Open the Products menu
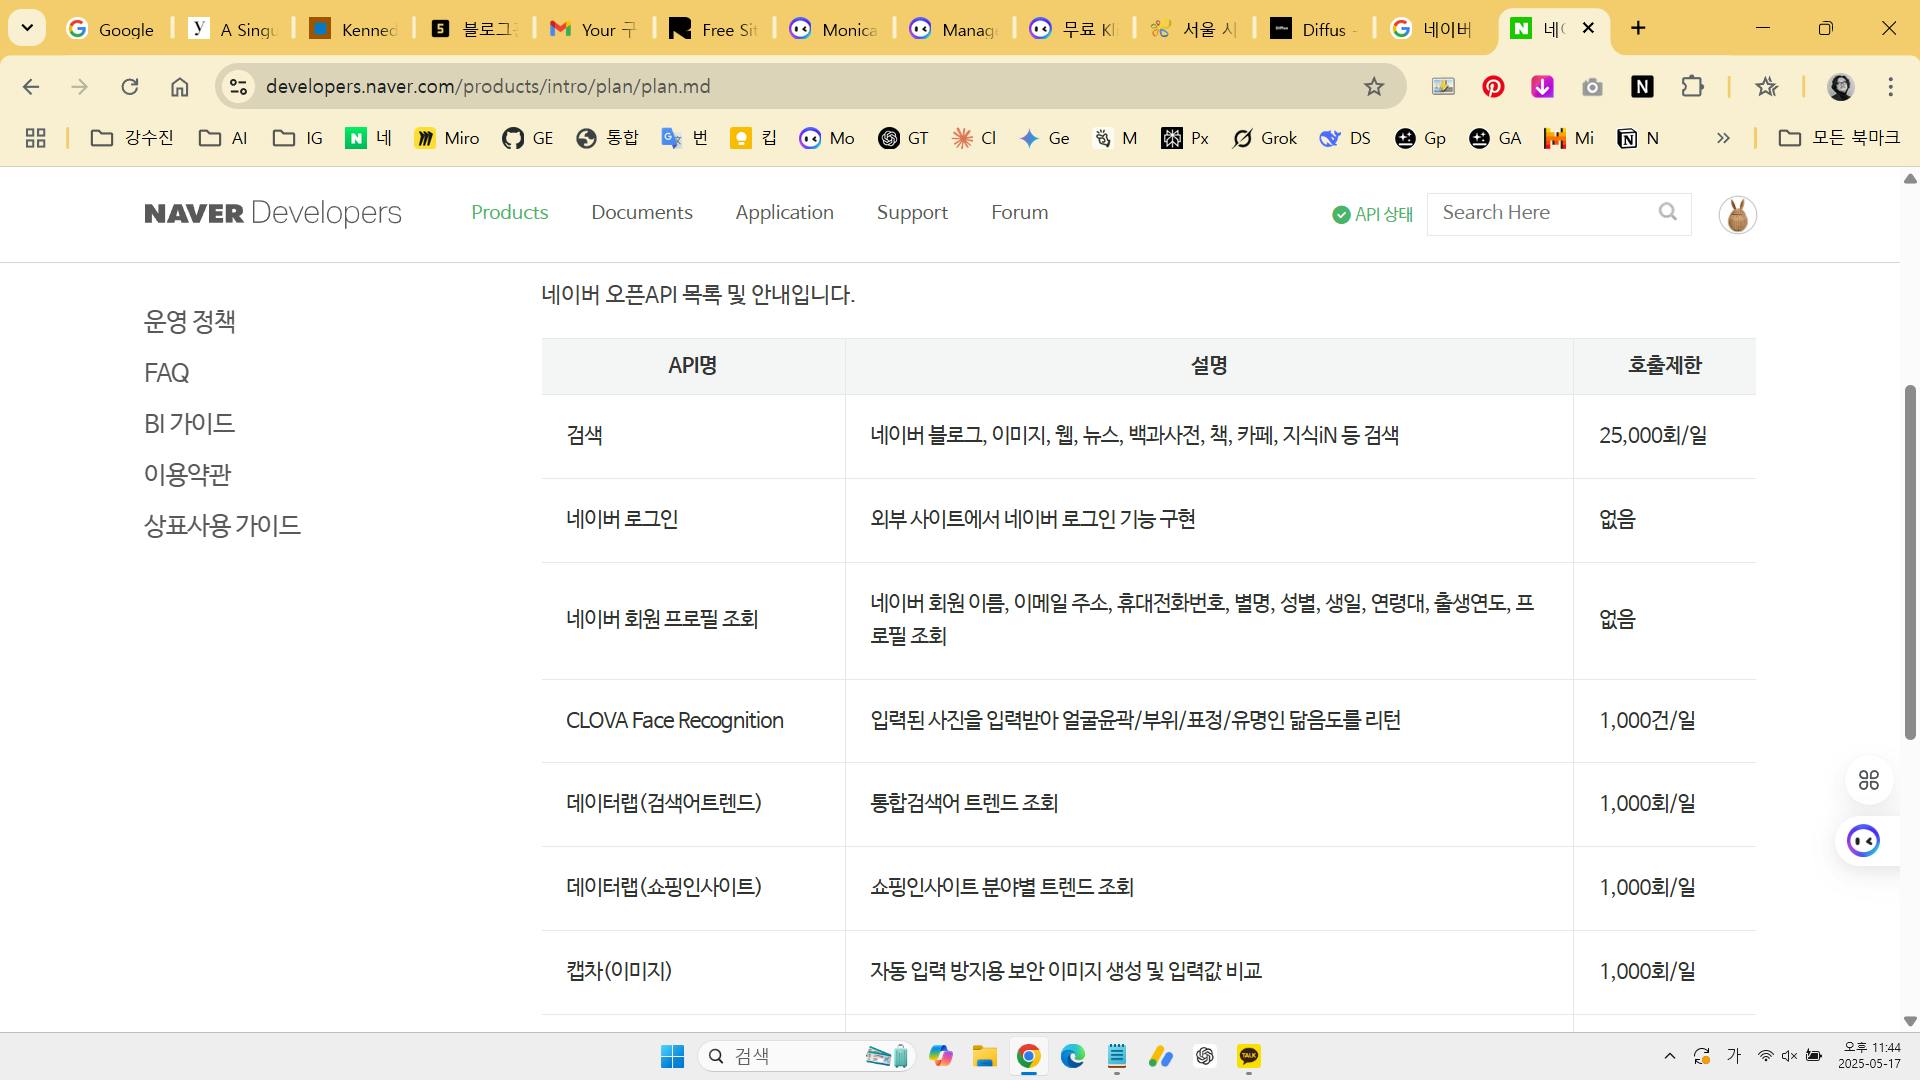Screen dimensions: 1920x1080 point(509,212)
